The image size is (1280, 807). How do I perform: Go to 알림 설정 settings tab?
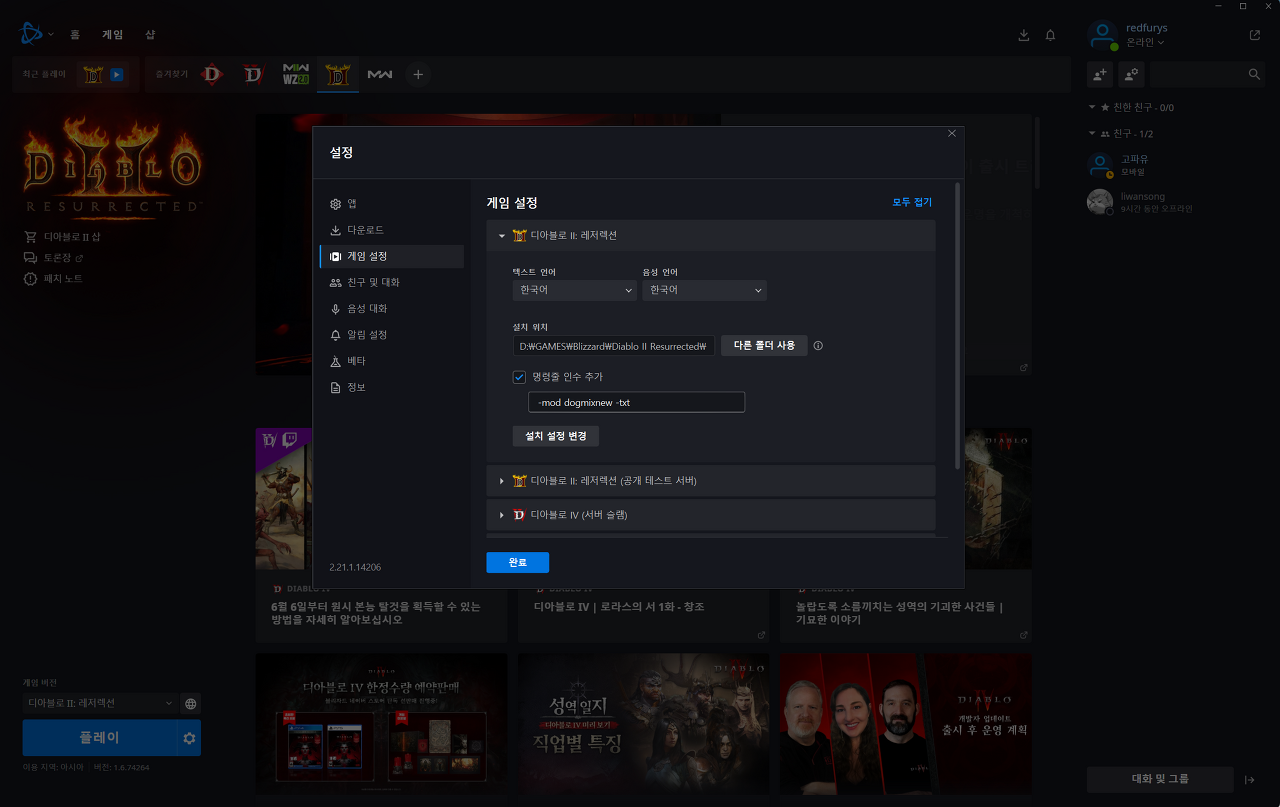391,335
